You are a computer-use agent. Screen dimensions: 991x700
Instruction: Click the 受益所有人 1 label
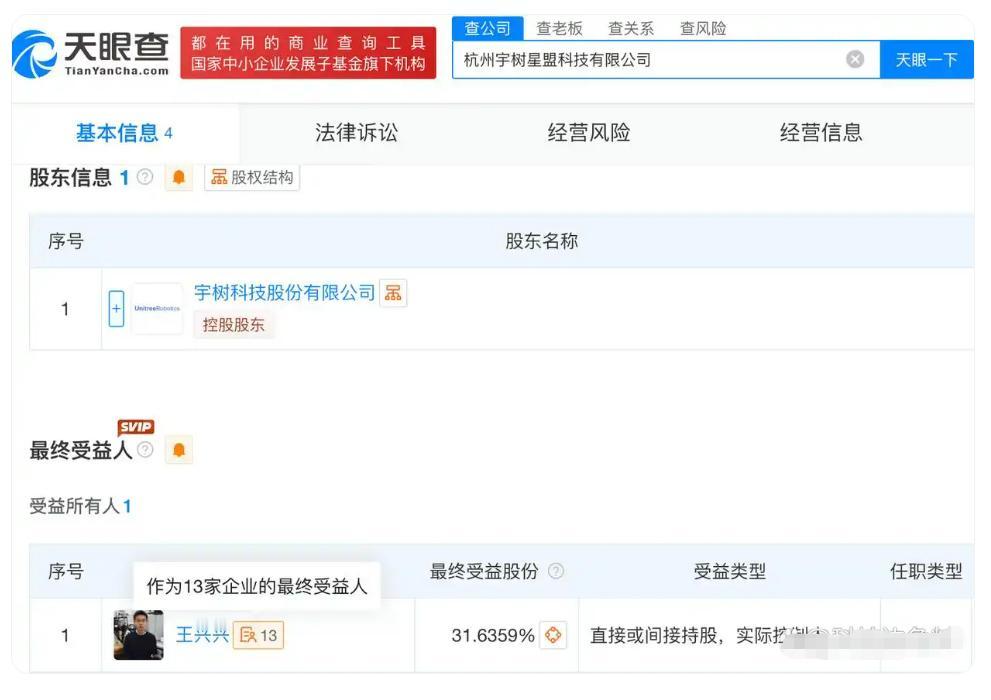pos(80,506)
